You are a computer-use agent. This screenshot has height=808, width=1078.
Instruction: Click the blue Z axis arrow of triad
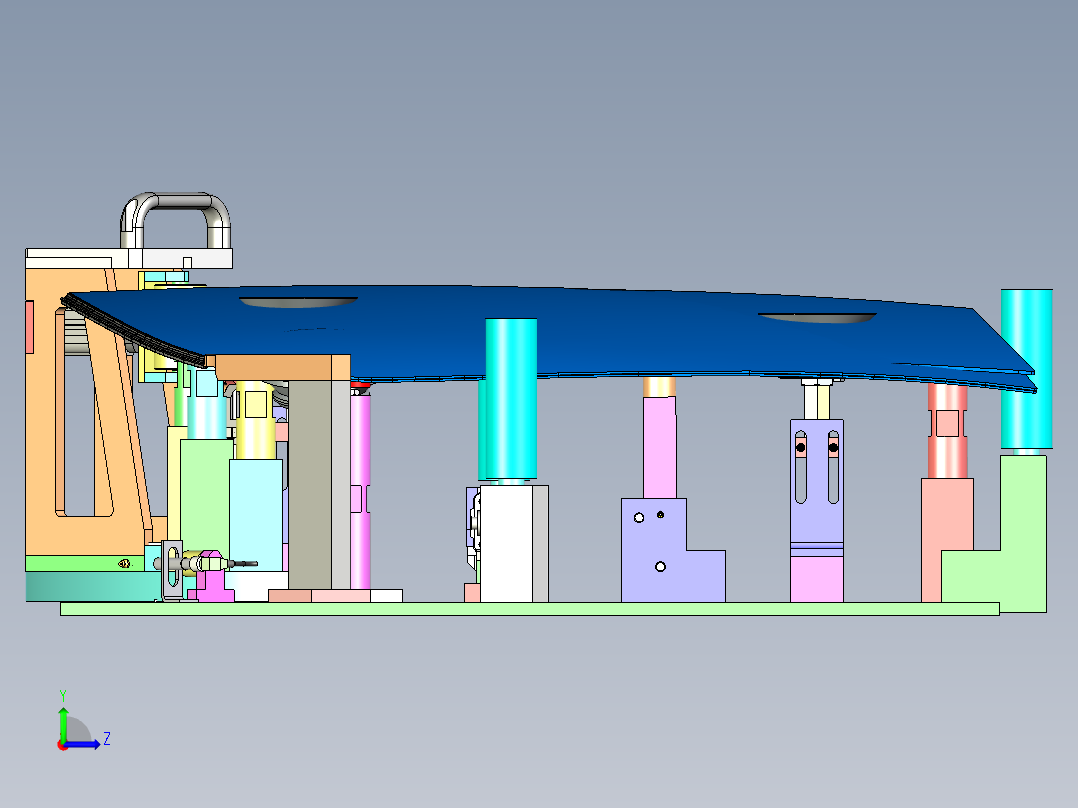(84, 744)
